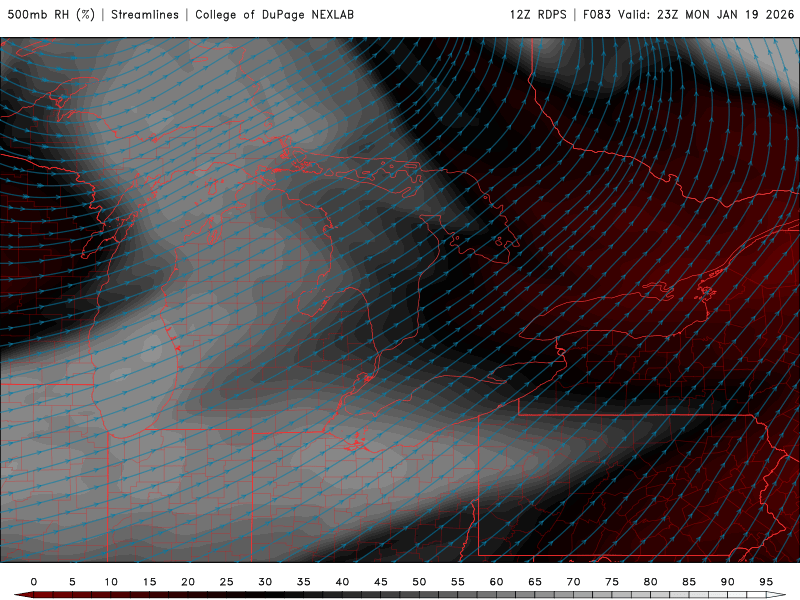The image size is (800, 600).
Task: Click the '20' value on the colorbar scale
Action: click(x=188, y=582)
